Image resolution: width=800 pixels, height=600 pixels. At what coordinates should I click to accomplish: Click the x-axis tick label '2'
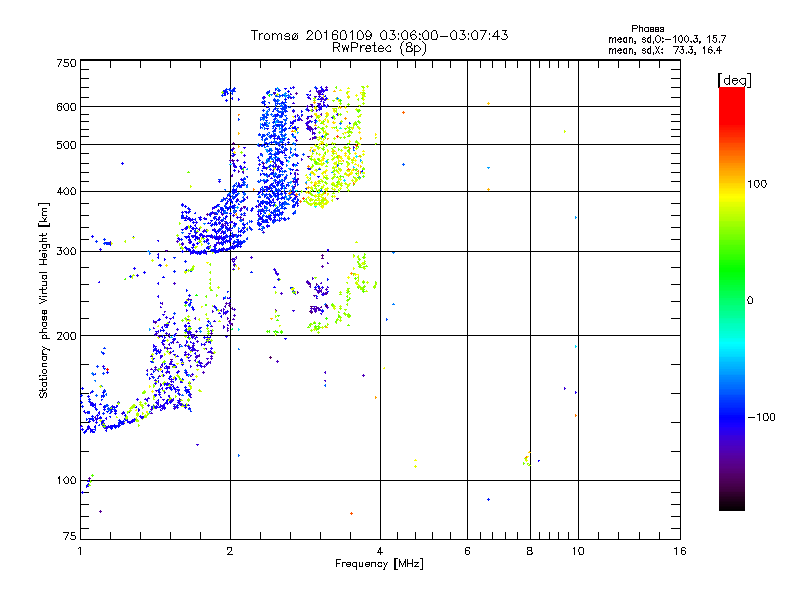pos(230,551)
